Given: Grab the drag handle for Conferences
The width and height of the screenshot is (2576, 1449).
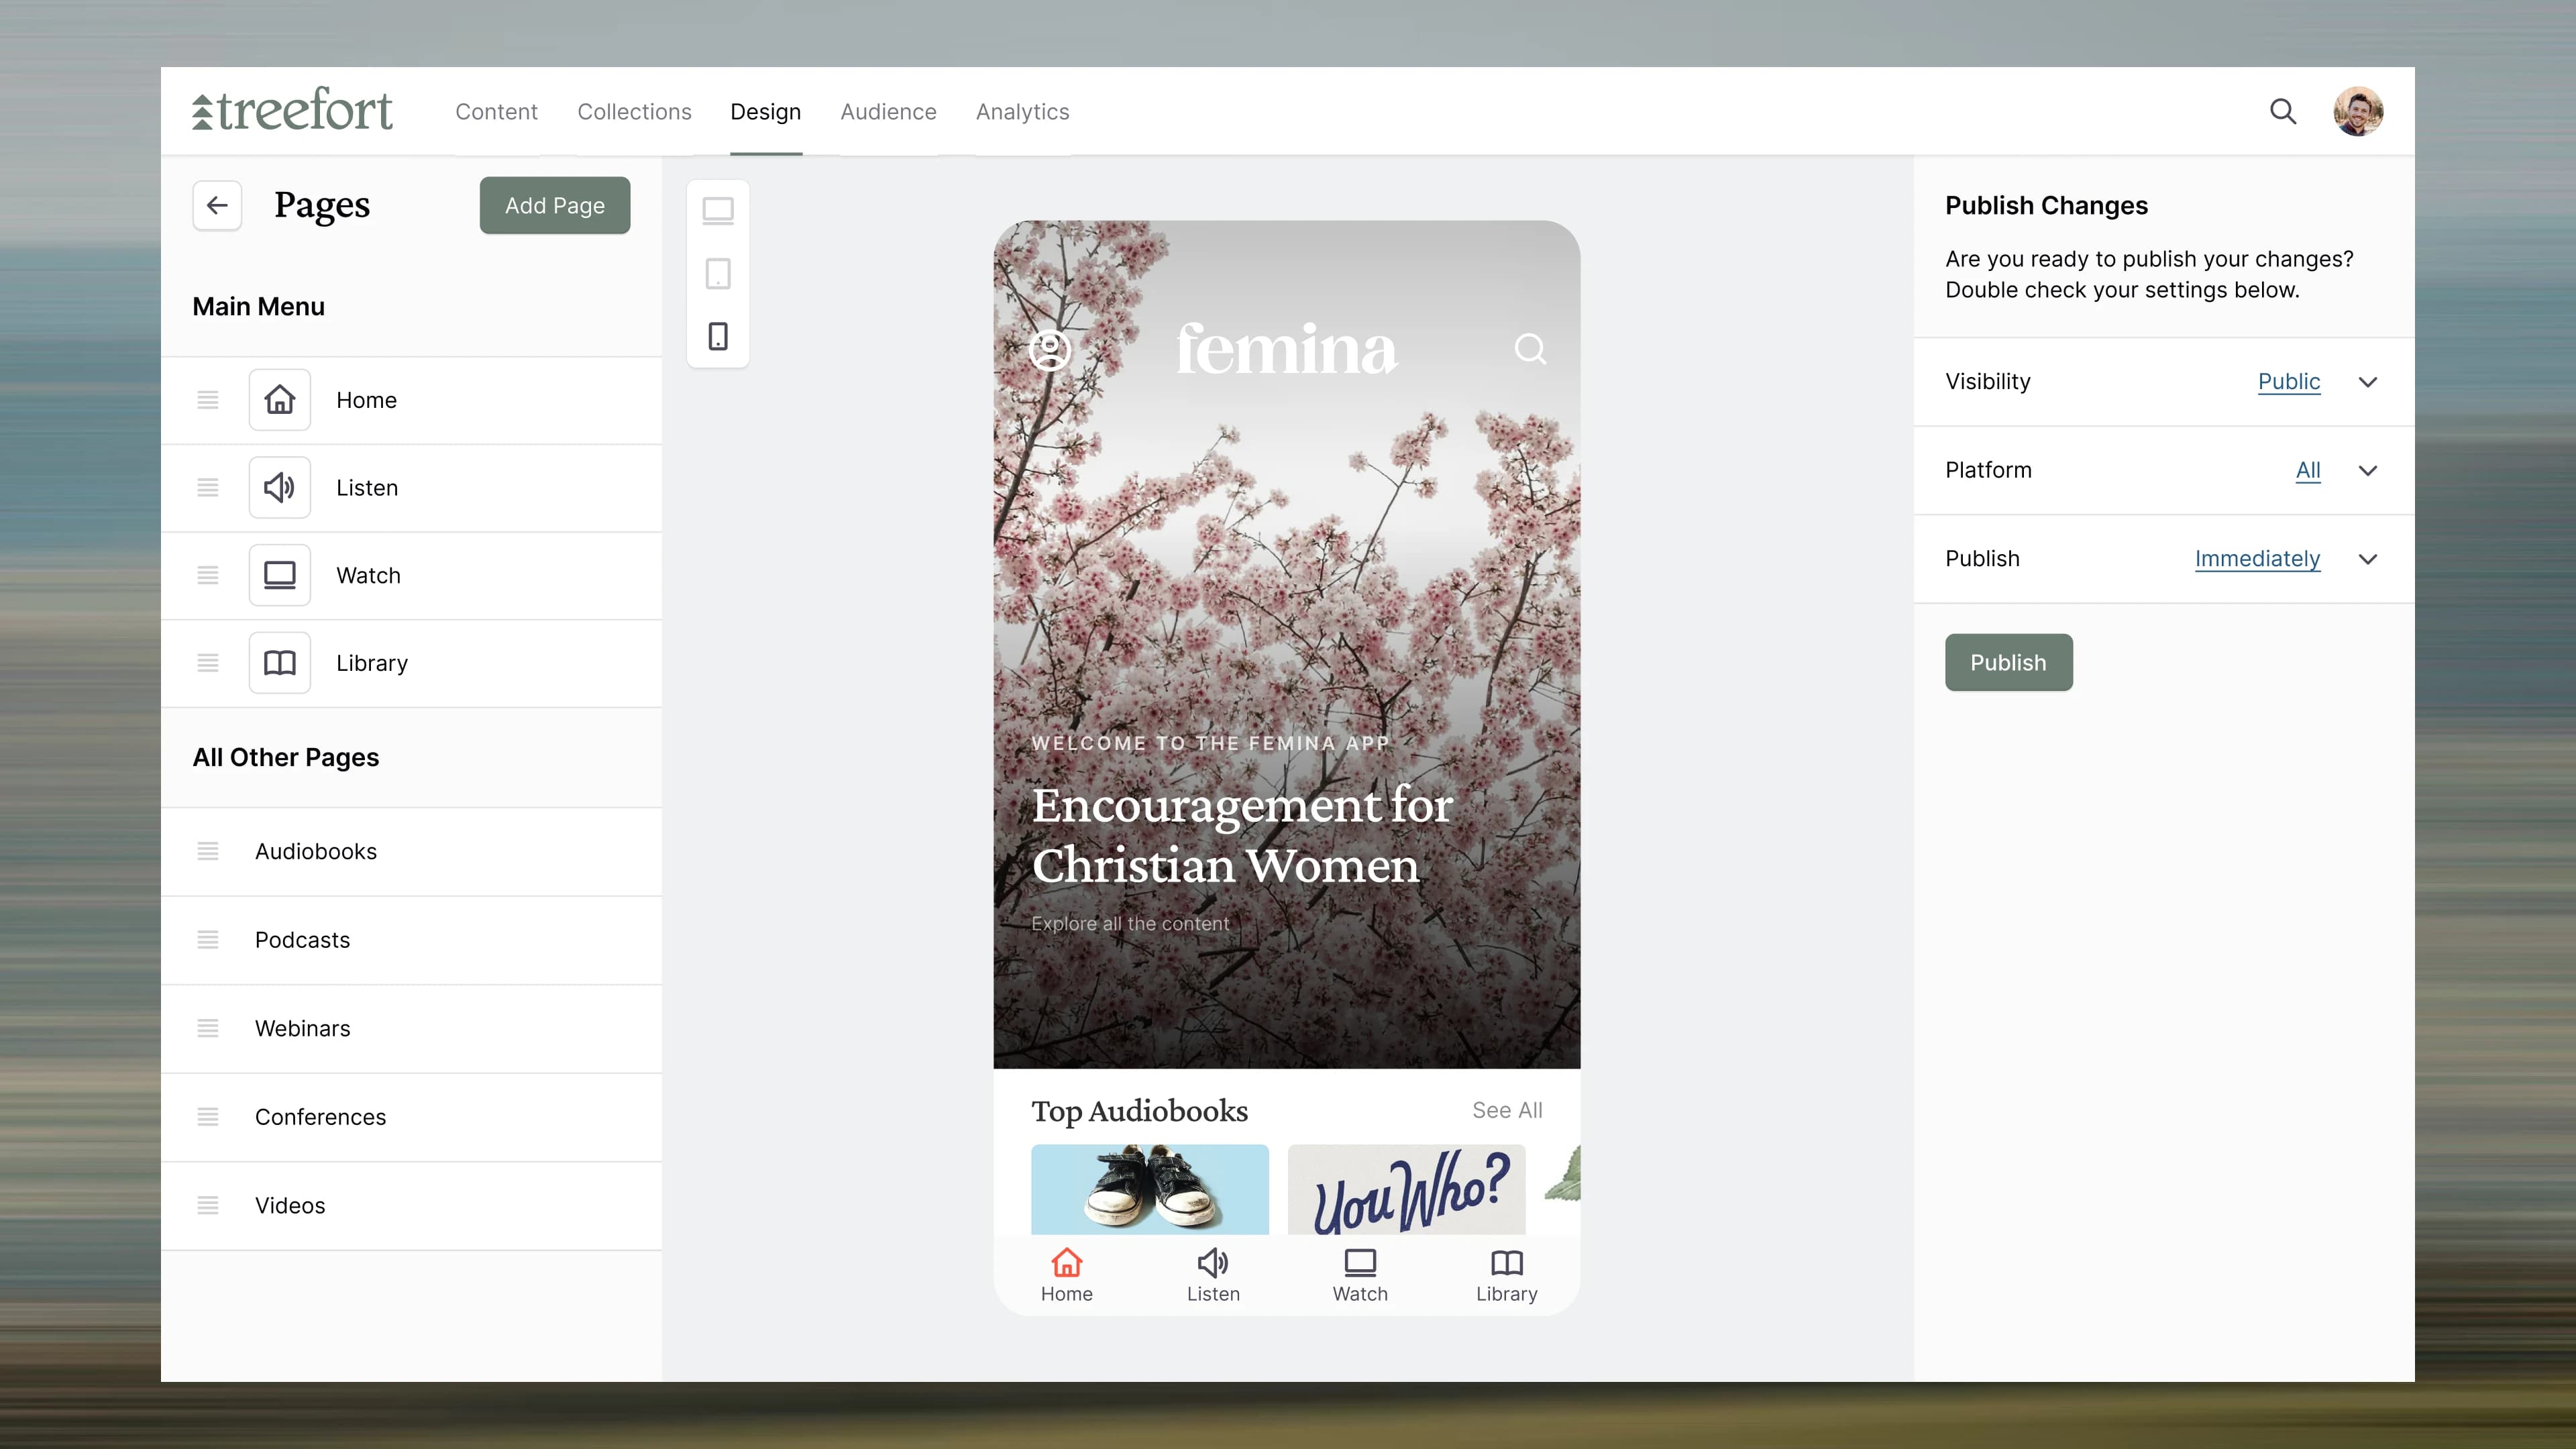Looking at the screenshot, I should point(208,1117).
